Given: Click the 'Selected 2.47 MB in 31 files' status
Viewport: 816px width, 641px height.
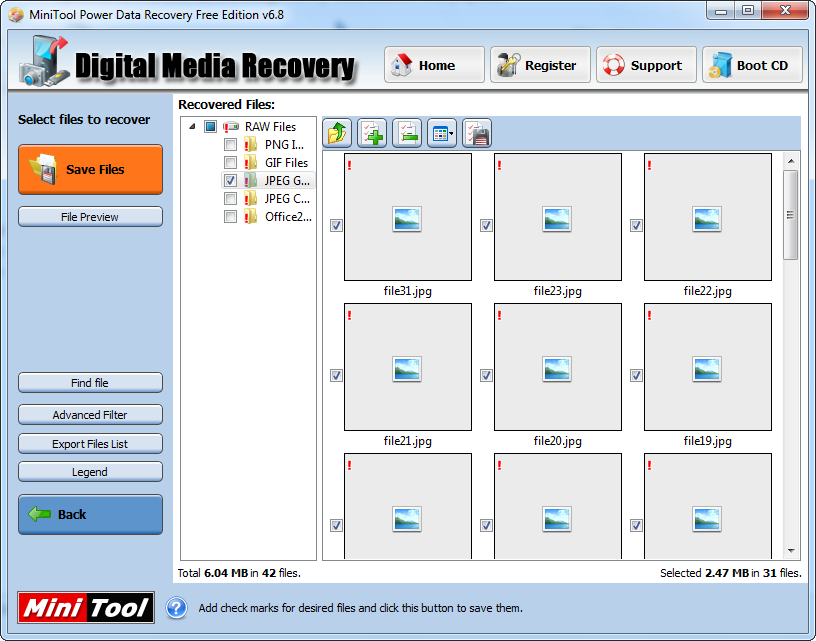Looking at the screenshot, I should click(730, 573).
